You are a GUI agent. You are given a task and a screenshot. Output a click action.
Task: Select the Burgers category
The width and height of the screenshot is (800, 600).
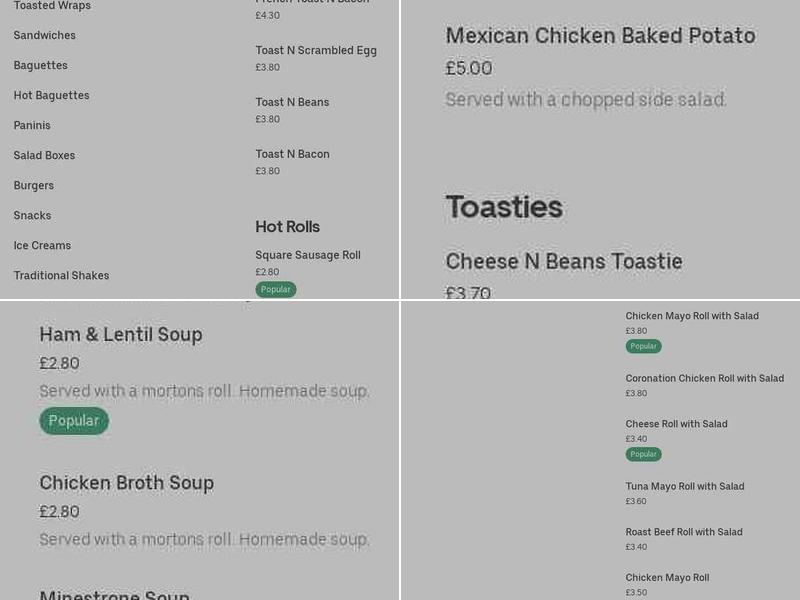[33, 185]
